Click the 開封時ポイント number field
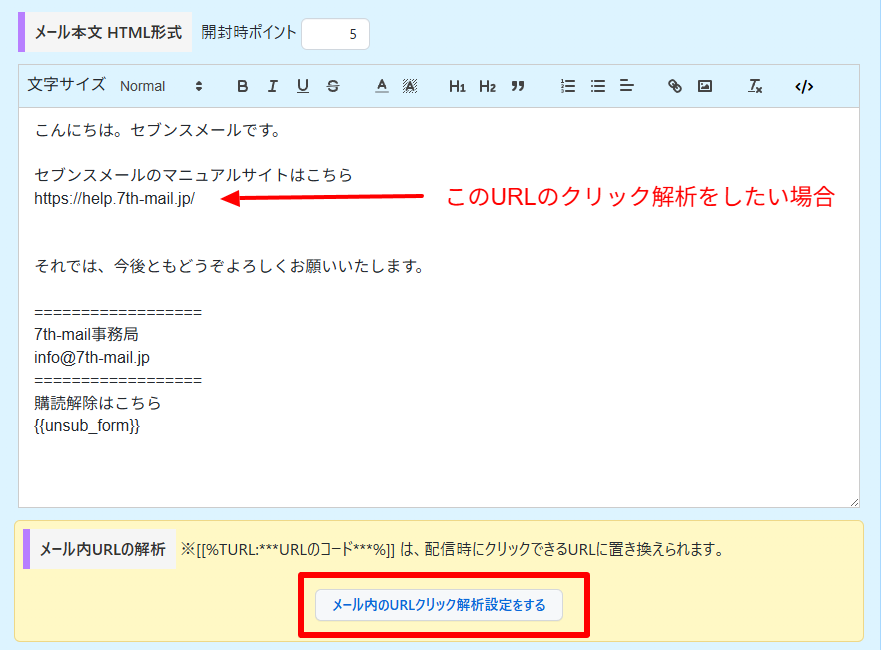Screen dimensions: 886x650 point(335,34)
